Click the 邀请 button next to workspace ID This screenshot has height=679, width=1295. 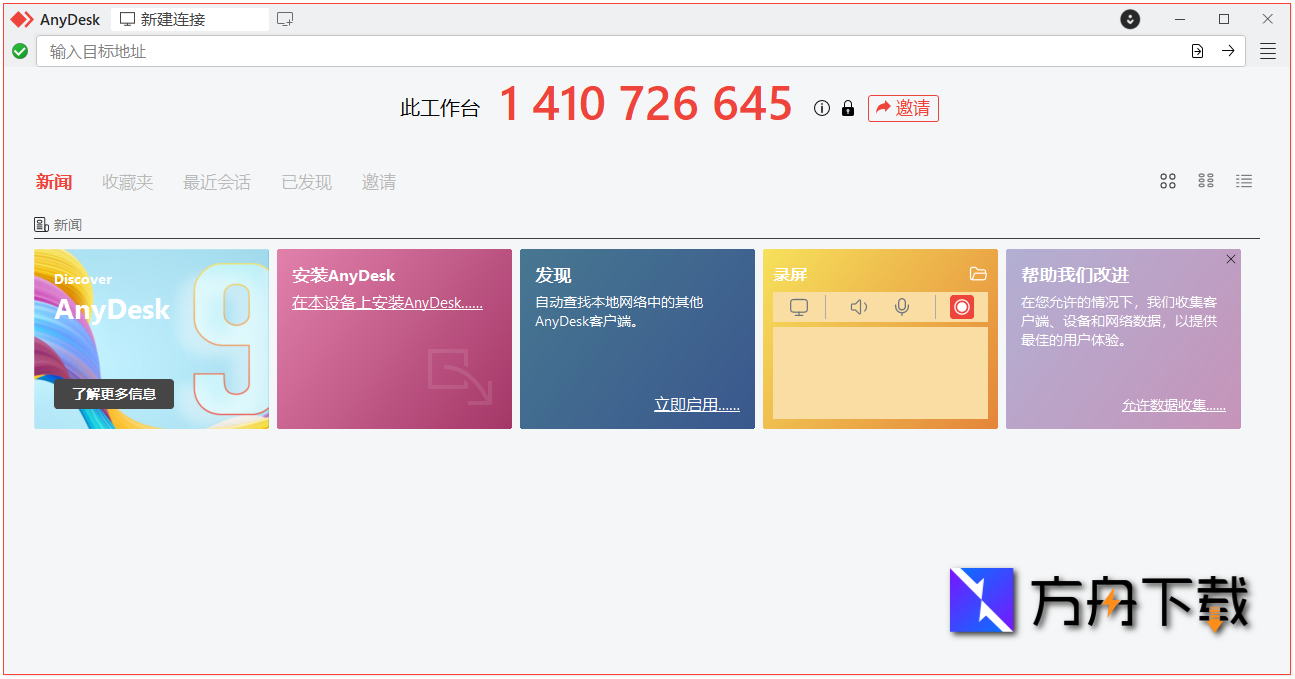(903, 108)
